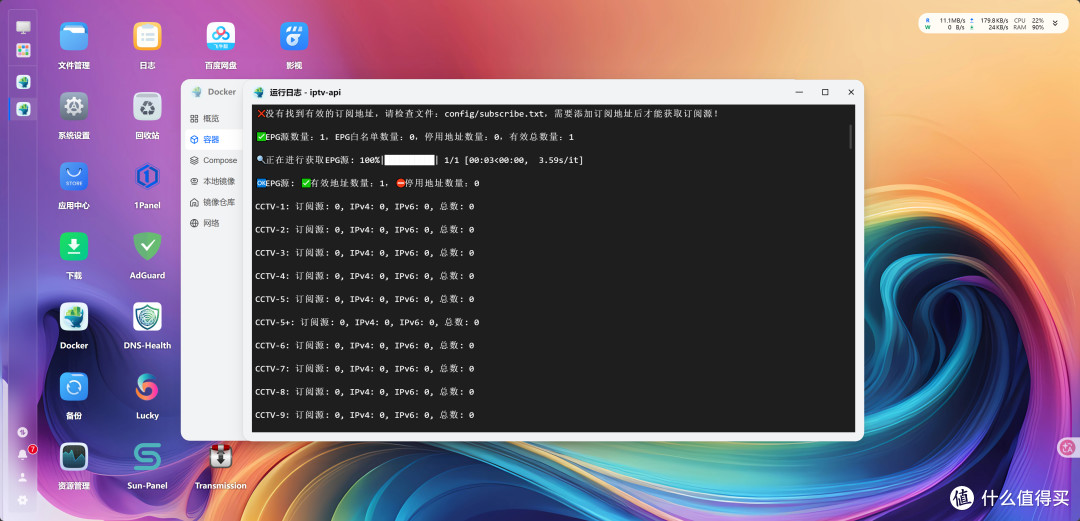Launch the 备份 backup app
Image resolution: width=1080 pixels, height=521 pixels.
coord(74,387)
